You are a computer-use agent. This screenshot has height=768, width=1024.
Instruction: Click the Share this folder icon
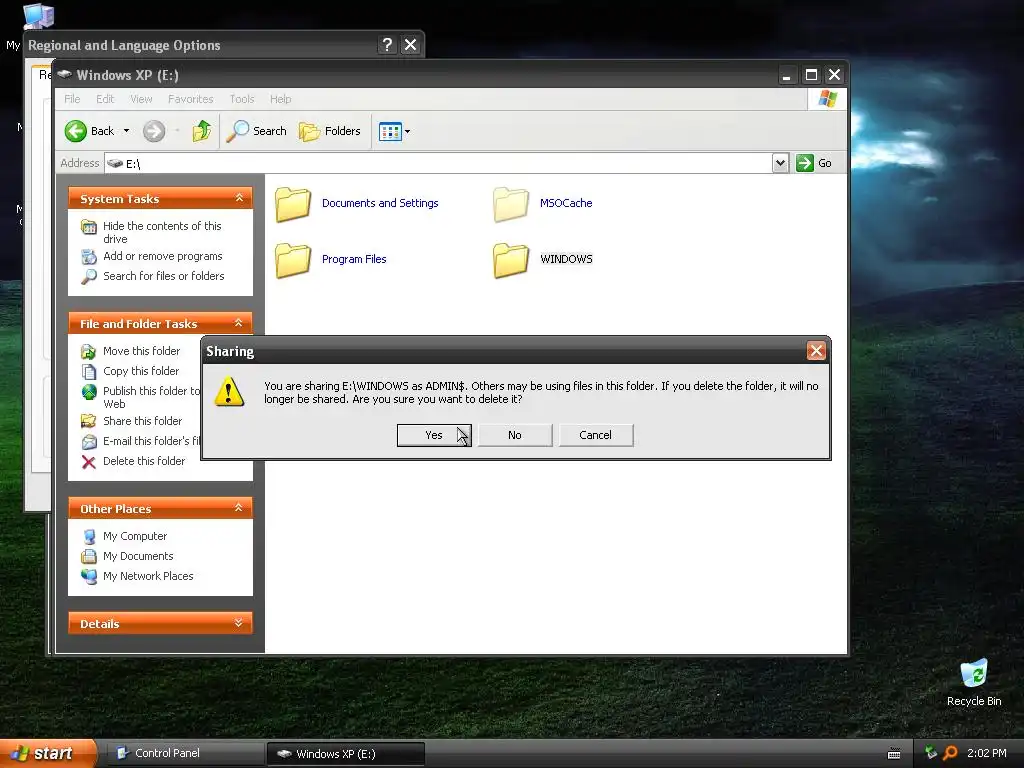[89, 422]
